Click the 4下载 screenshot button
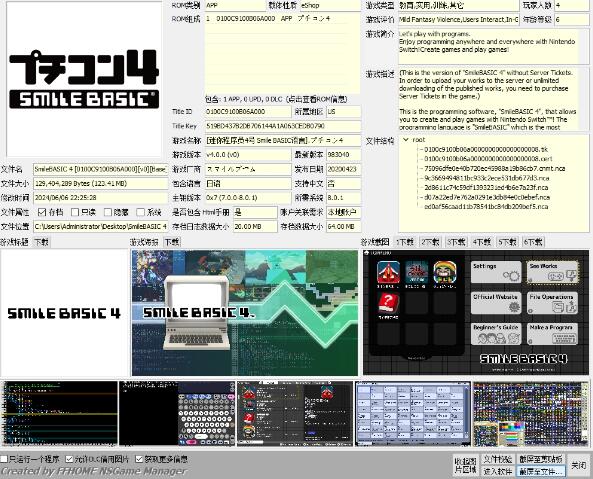This screenshot has width=593, height=479. coord(482,242)
